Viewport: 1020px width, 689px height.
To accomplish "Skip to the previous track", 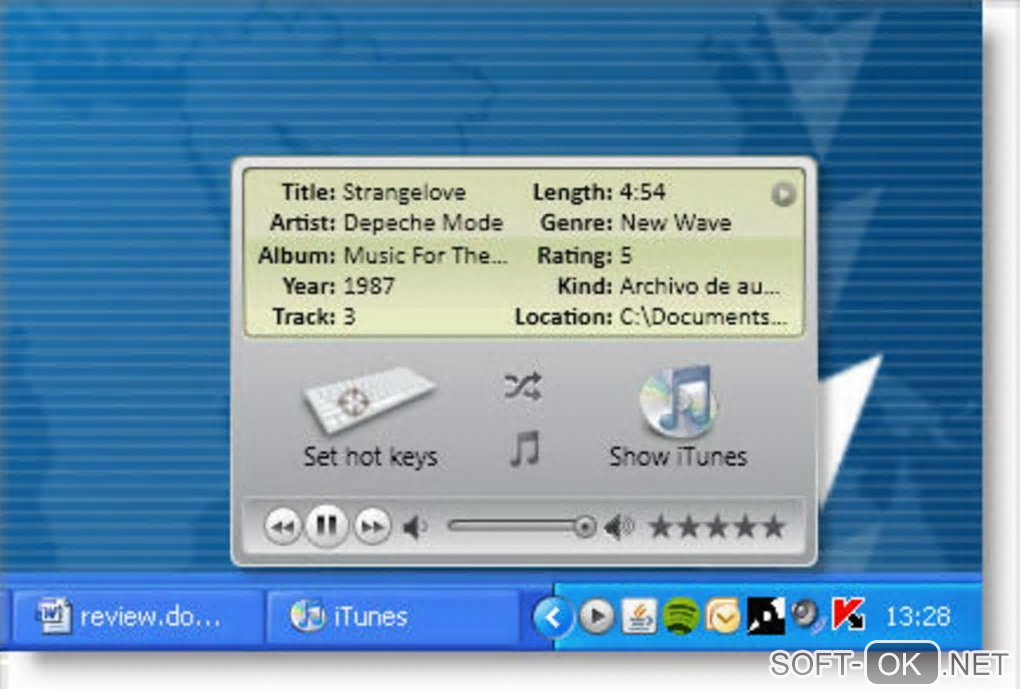I will pyautogui.click(x=282, y=526).
